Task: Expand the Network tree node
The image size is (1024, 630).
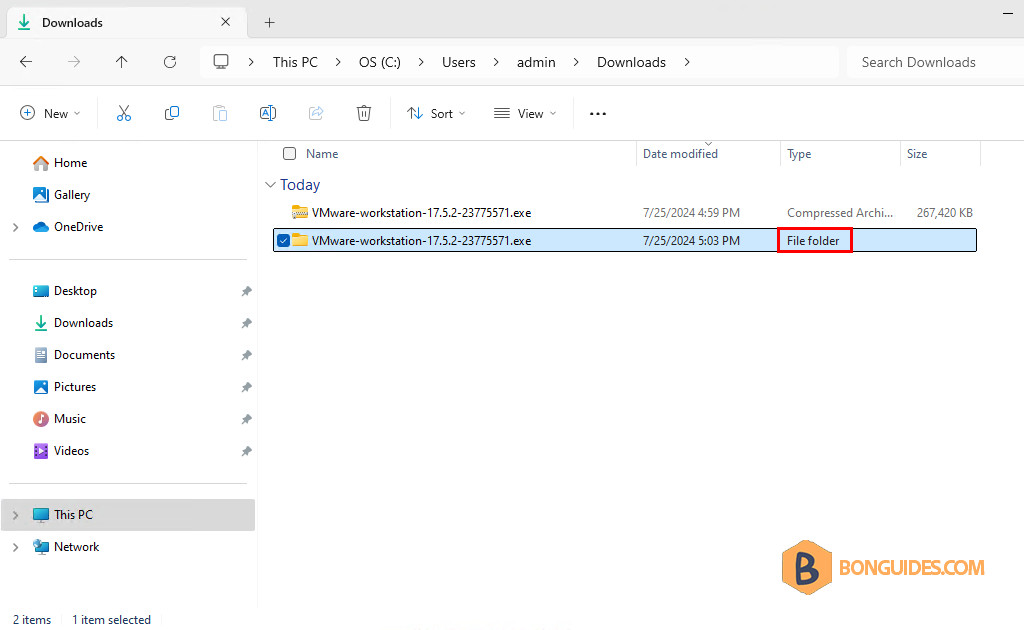Action: pyautogui.click(x=16, y=547)
